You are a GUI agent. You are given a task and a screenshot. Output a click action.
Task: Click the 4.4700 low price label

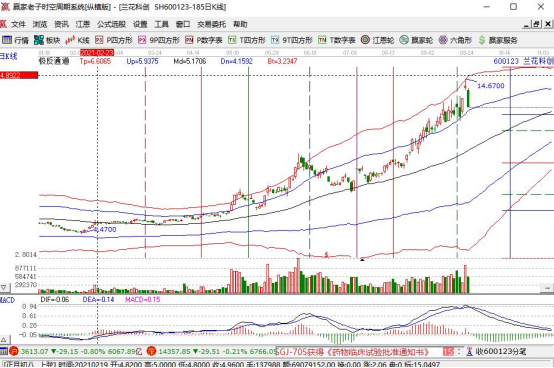point(105,230)
